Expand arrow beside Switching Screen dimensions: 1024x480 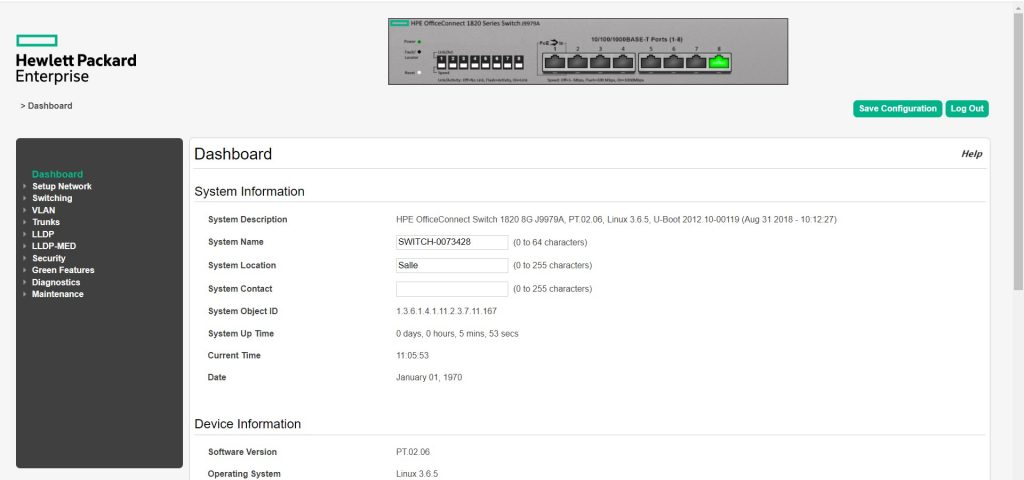25,198
